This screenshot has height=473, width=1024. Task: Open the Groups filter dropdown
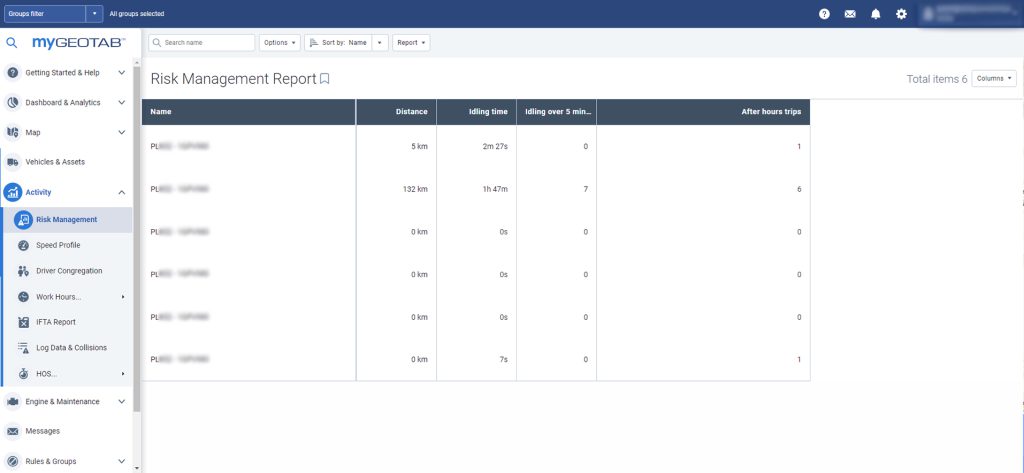(x=95, y=14)
